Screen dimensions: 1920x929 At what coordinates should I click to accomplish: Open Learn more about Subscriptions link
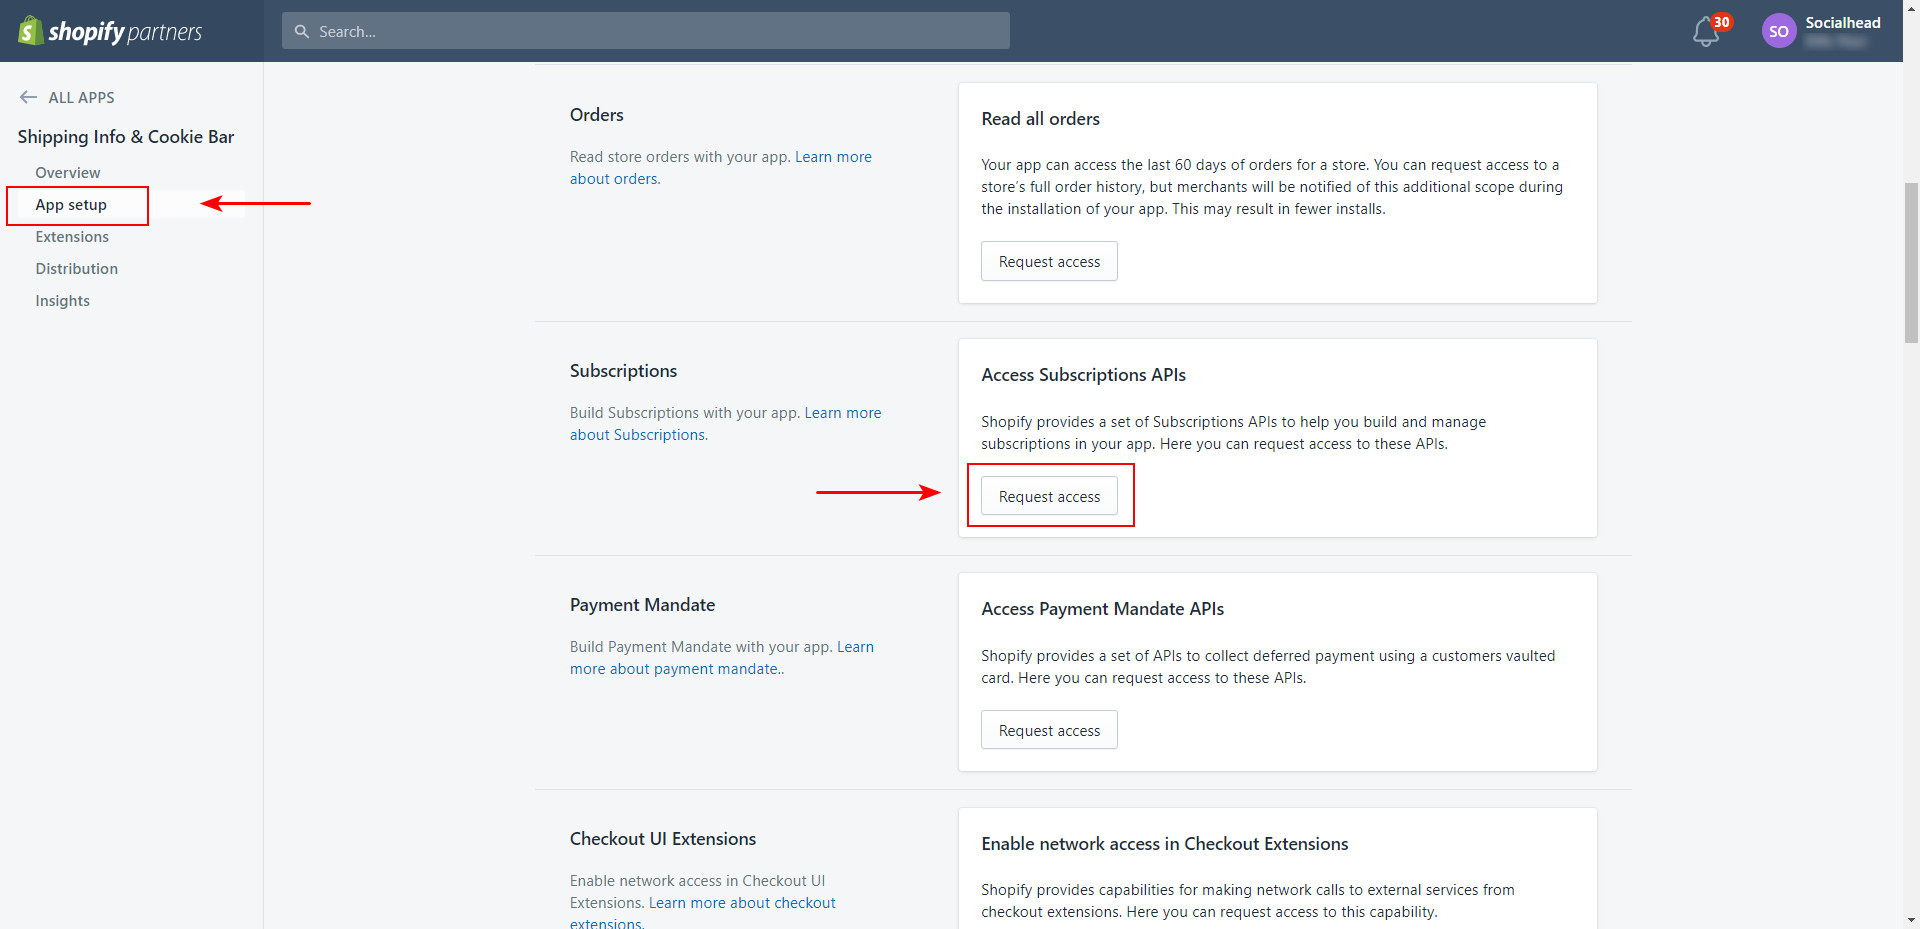pos(726,424)
